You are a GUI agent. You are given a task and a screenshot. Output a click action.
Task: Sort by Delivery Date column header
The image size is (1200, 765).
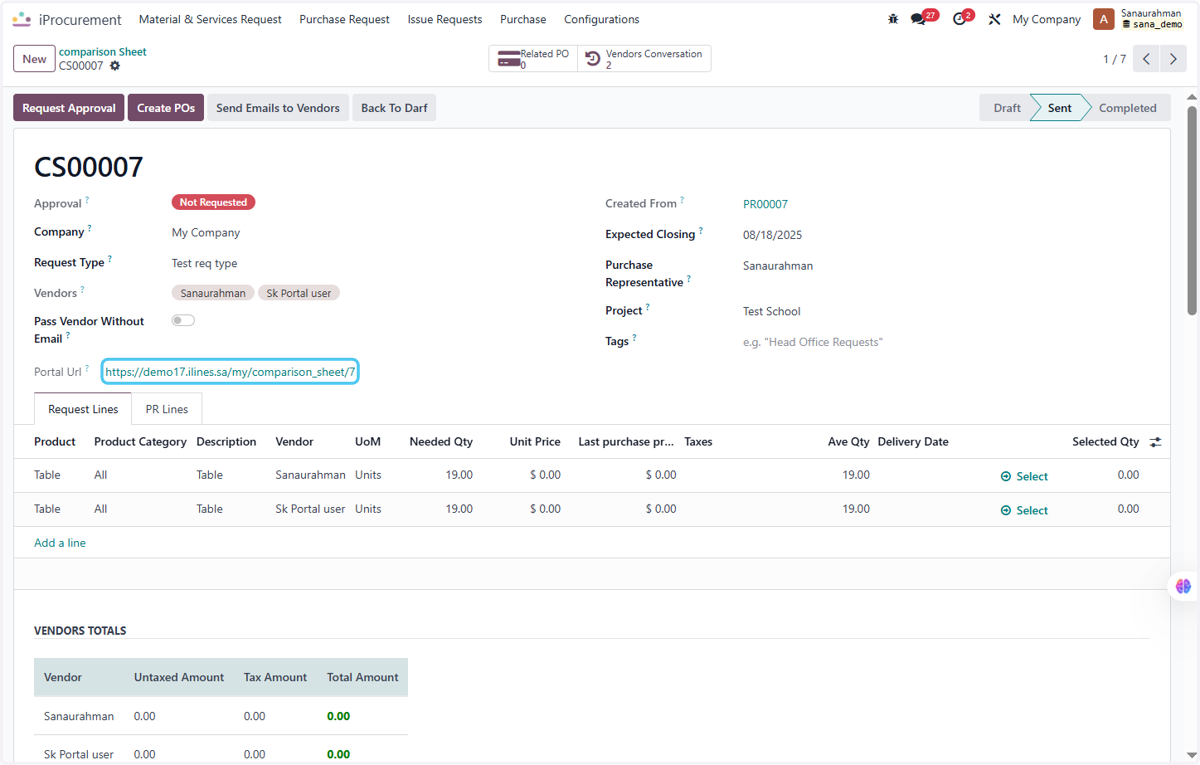pos(913,442)
